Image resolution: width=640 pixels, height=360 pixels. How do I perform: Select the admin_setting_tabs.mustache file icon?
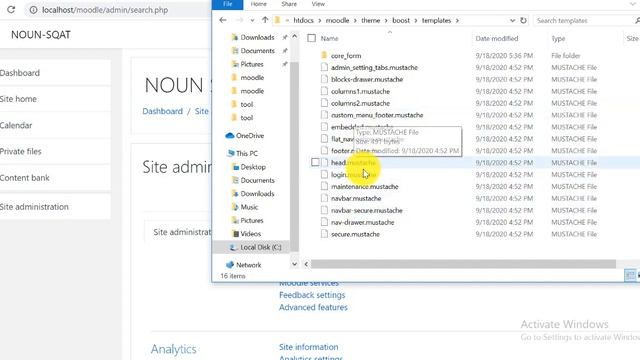tap(324, 67)
